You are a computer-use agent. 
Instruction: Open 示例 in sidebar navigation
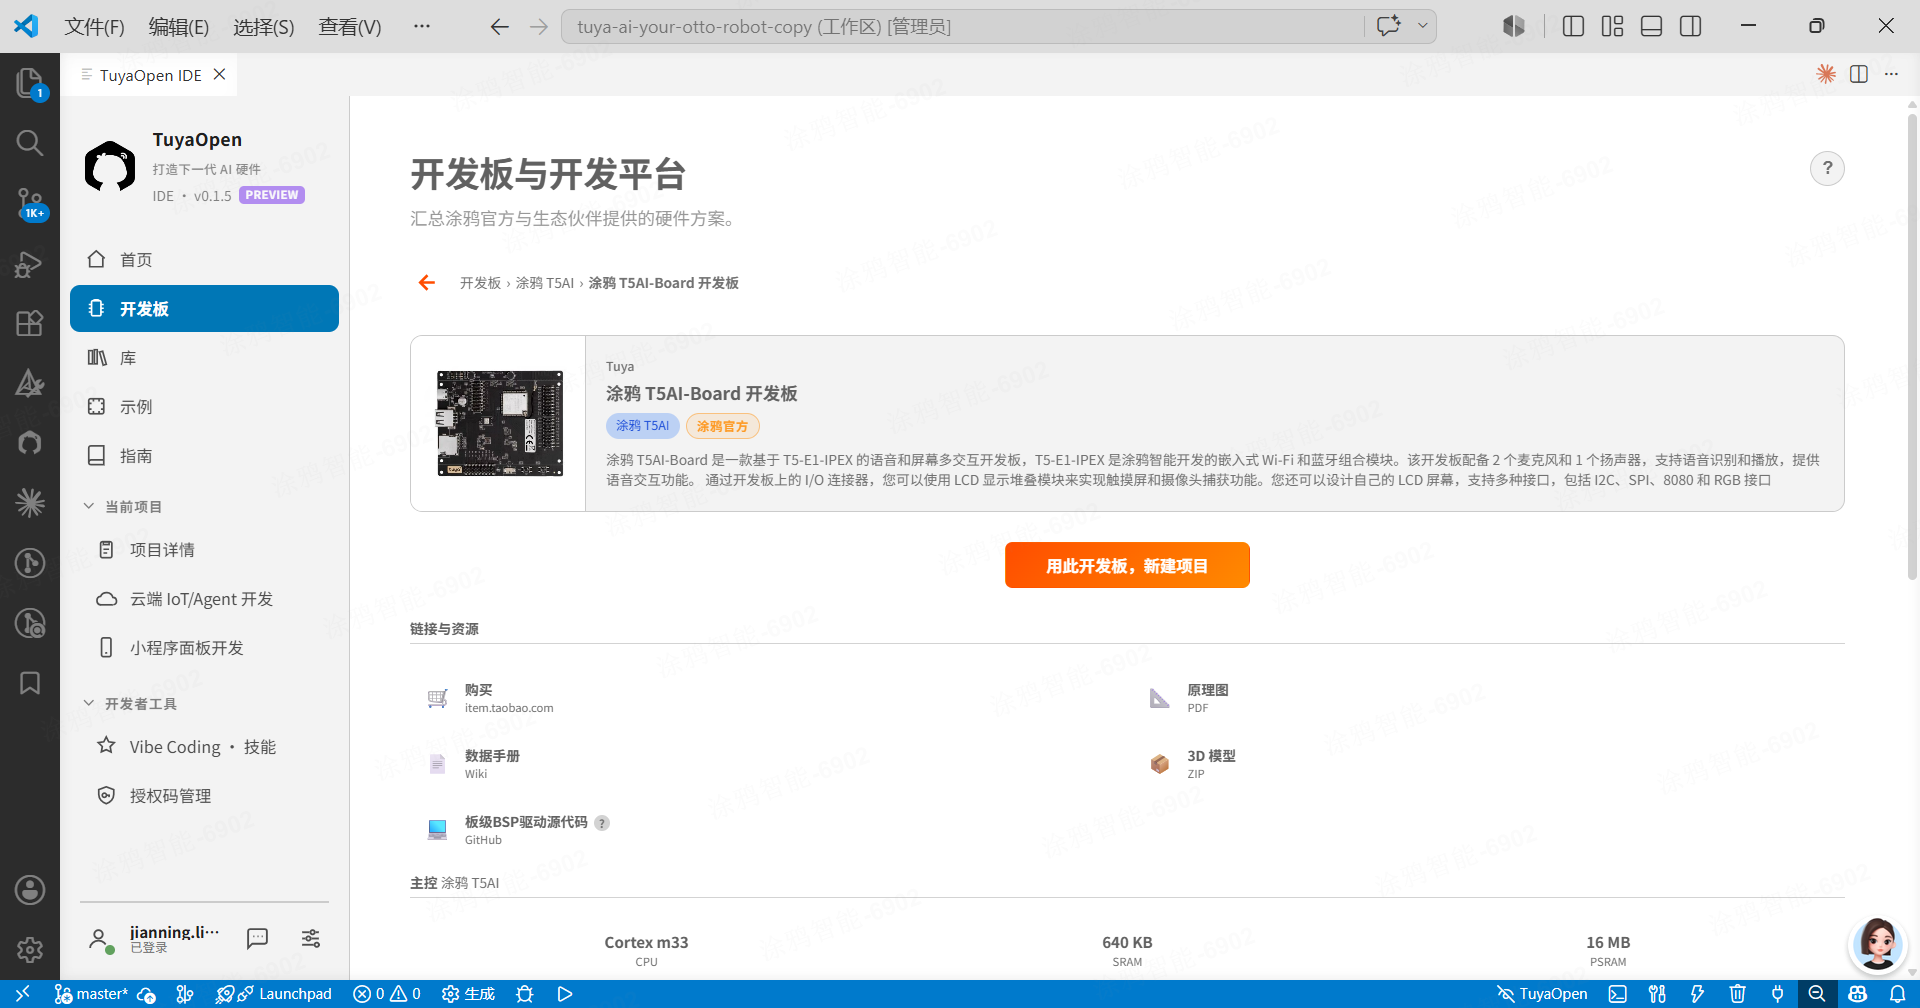click(204, 407)
